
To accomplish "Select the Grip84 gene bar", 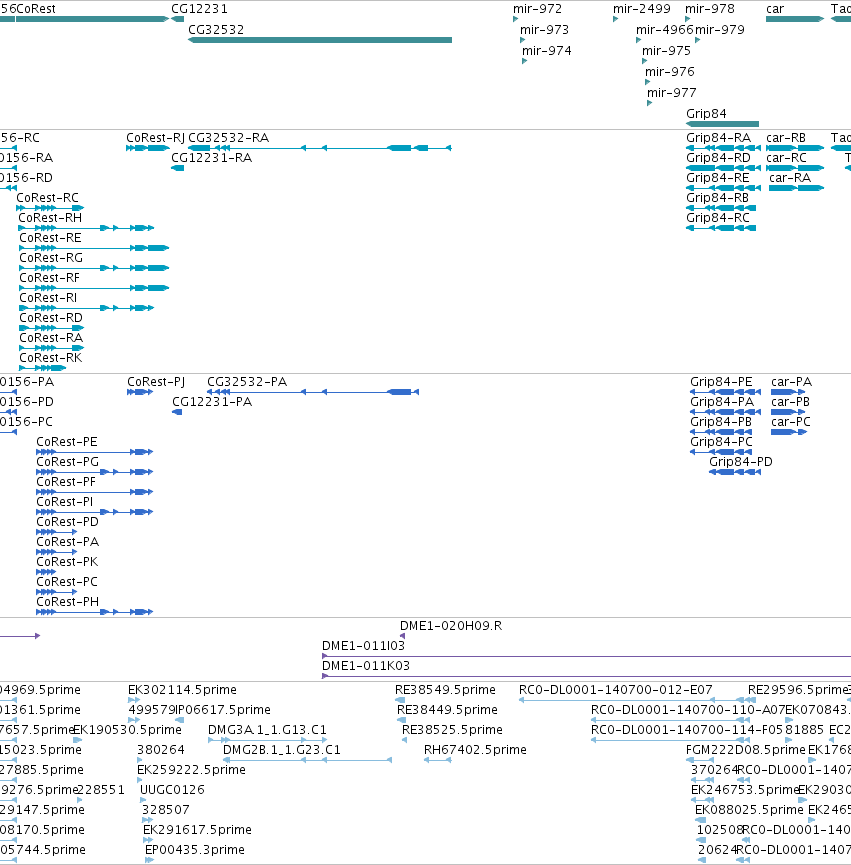I will pyautogui.click(x=722, y=124).
